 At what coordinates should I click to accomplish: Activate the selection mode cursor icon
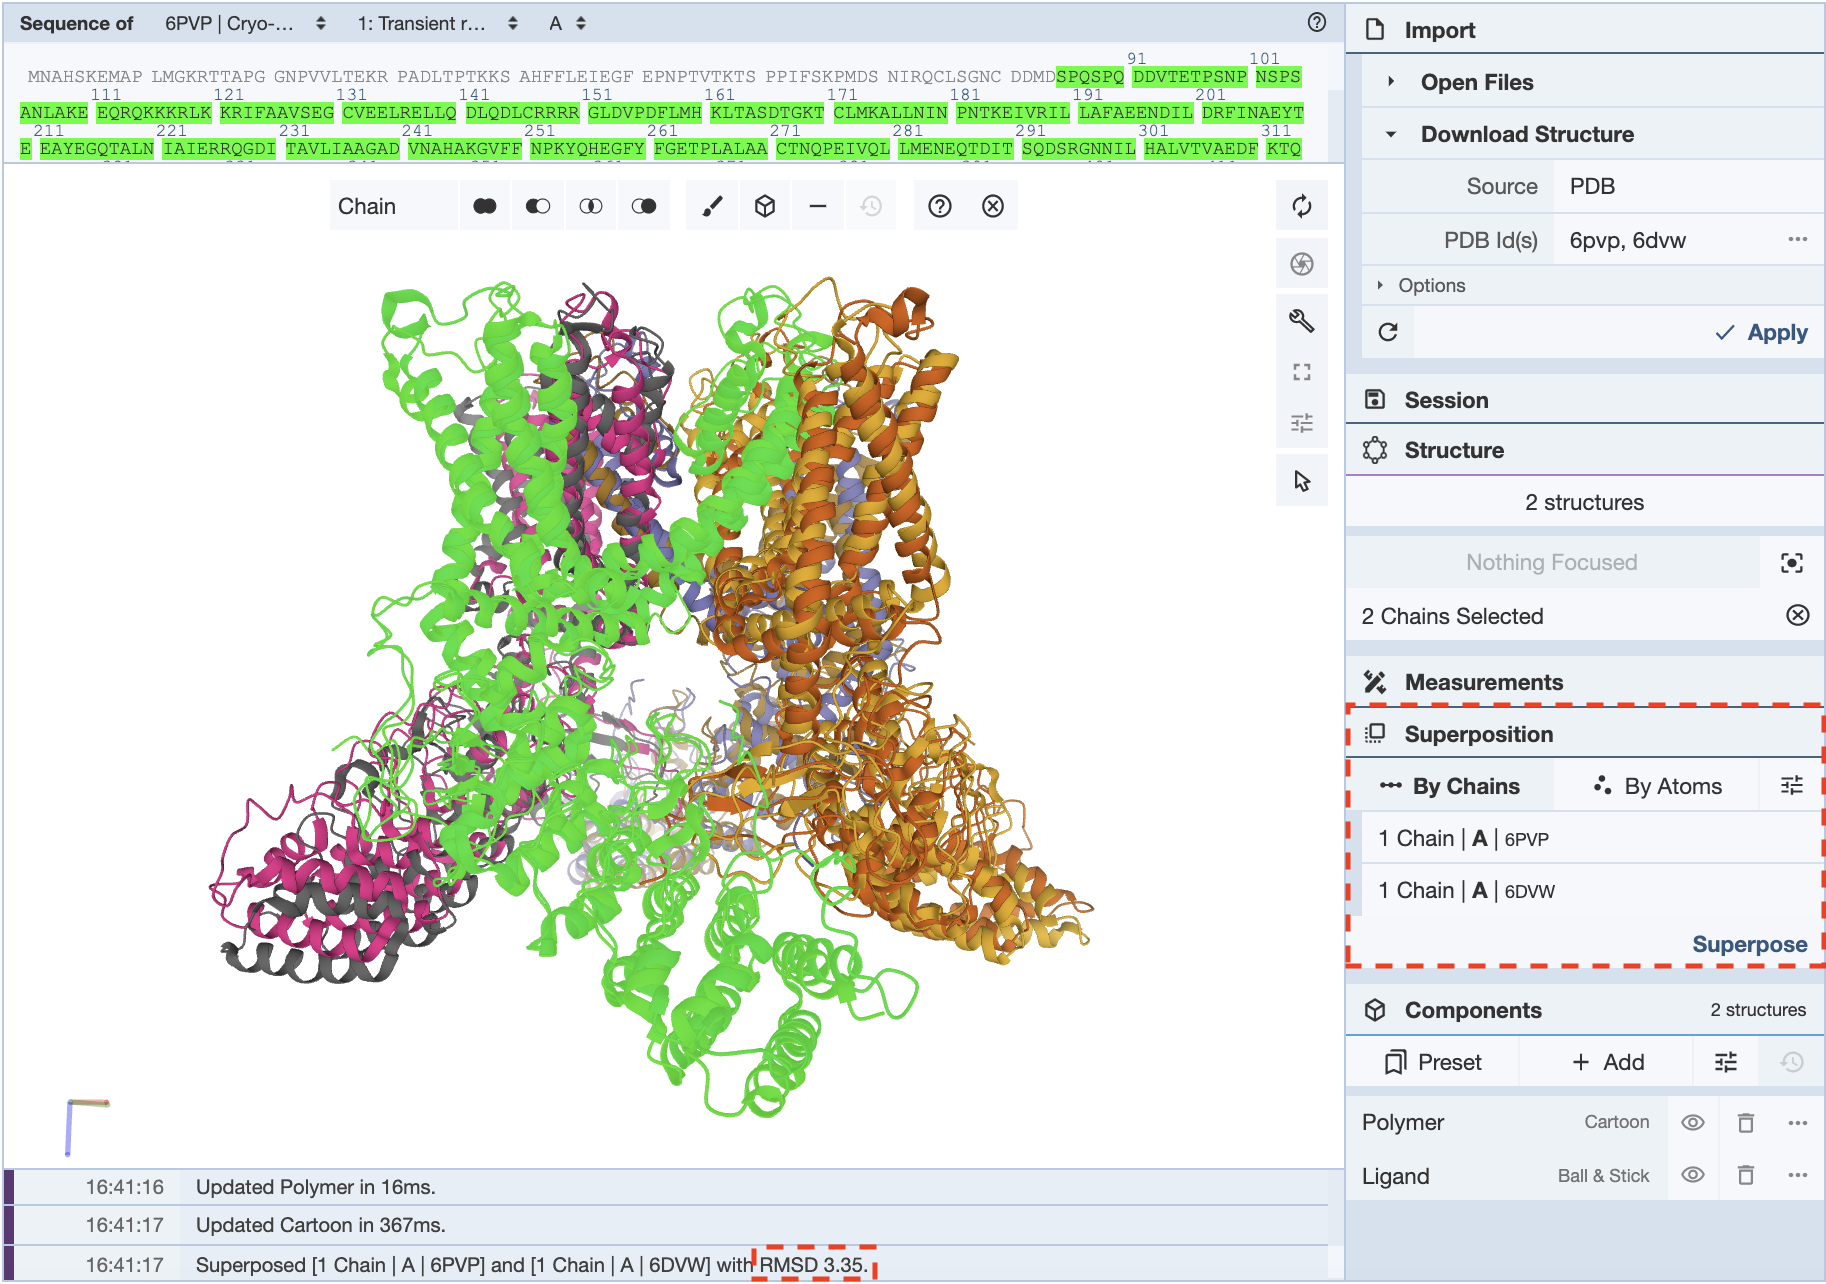coord(1301,481)
